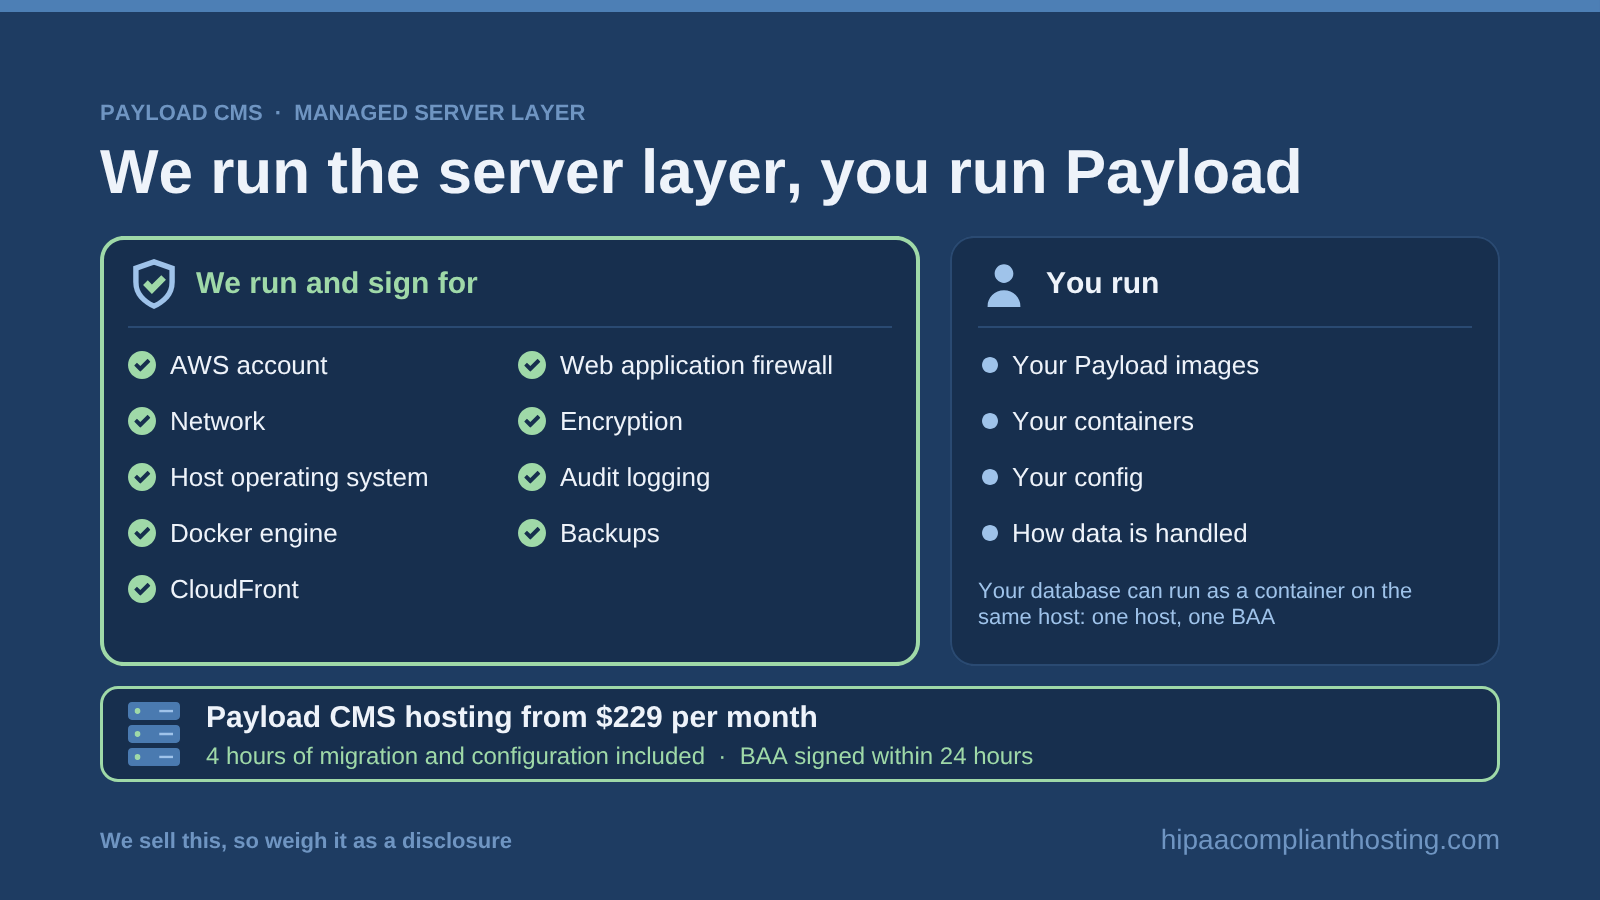Click the check icon next to AWS account
The image size is (1600, 900).
(x=142, y=365)
